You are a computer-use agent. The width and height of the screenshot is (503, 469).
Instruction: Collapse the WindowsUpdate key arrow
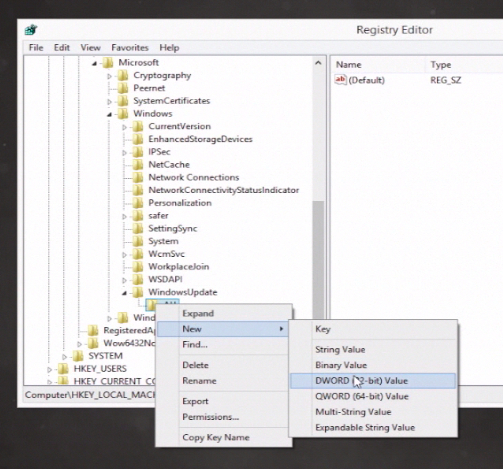pos(125,293)
